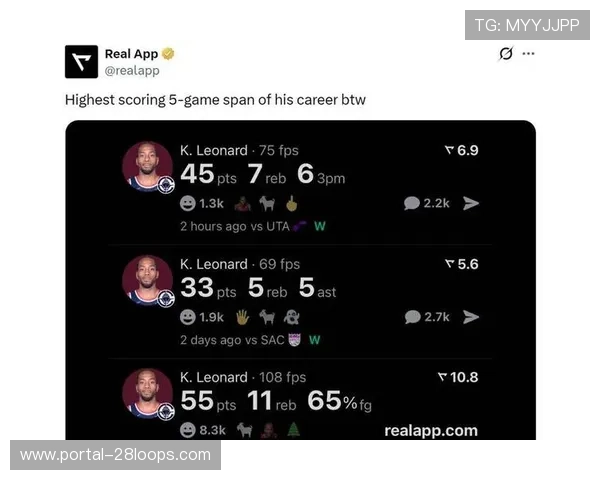Click the Real App profile avatar logo
The height and width of the screenshot is (480, 600).
(x=81, y=62)
